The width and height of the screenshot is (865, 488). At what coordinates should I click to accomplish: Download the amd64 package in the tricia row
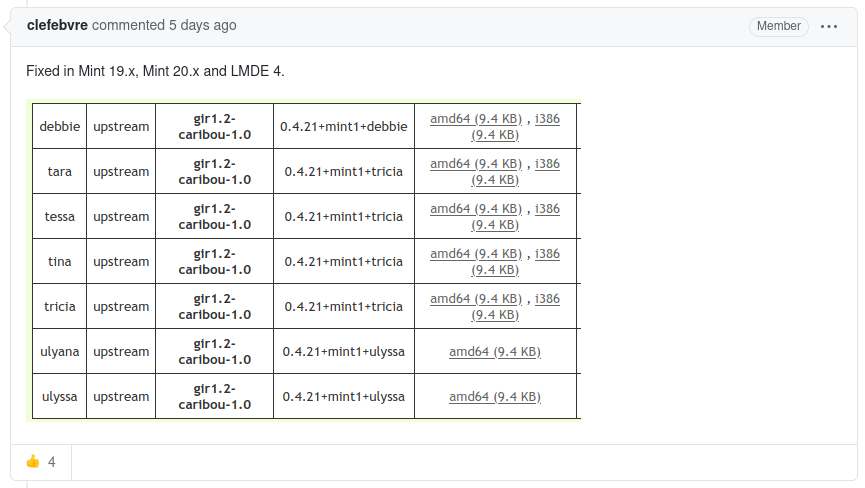476,299
